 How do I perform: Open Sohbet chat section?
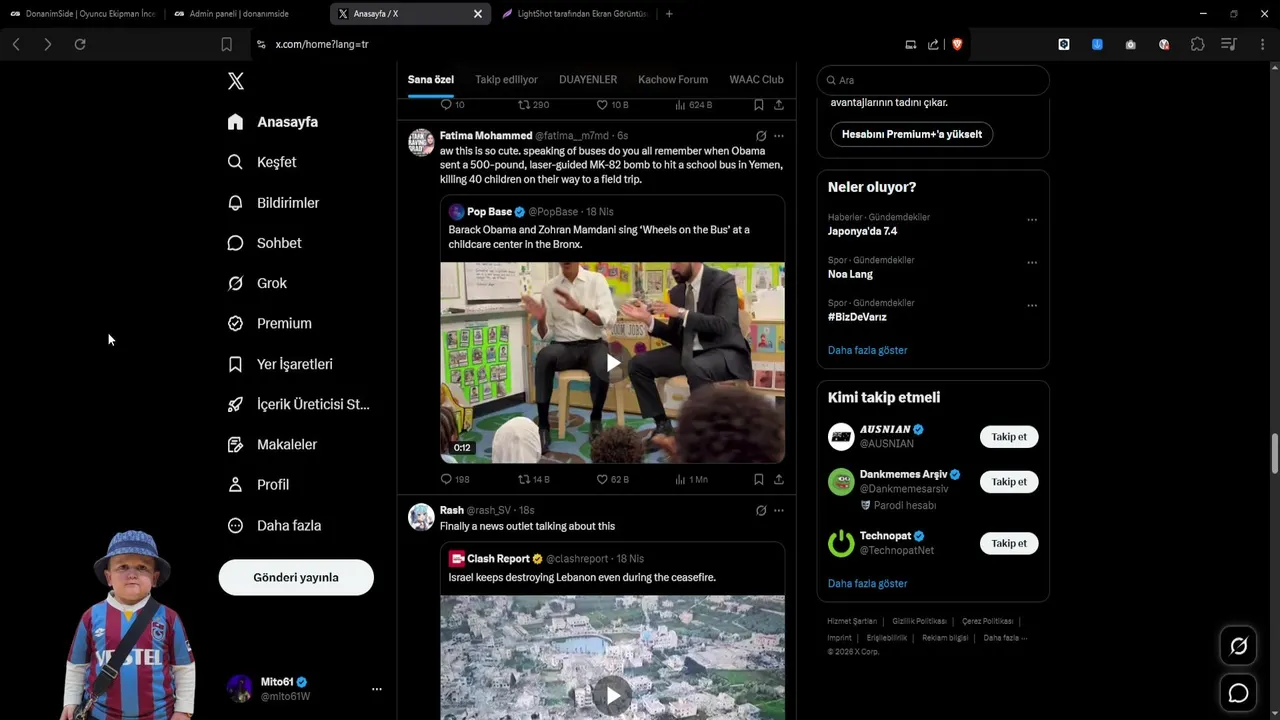tap(264, 243)
